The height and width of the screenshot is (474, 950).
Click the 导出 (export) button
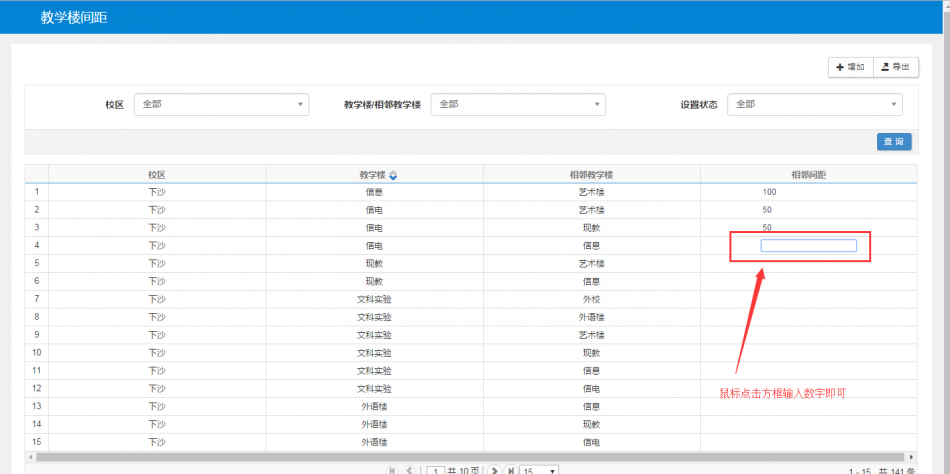pyautogui.click(x=895, y=67)
